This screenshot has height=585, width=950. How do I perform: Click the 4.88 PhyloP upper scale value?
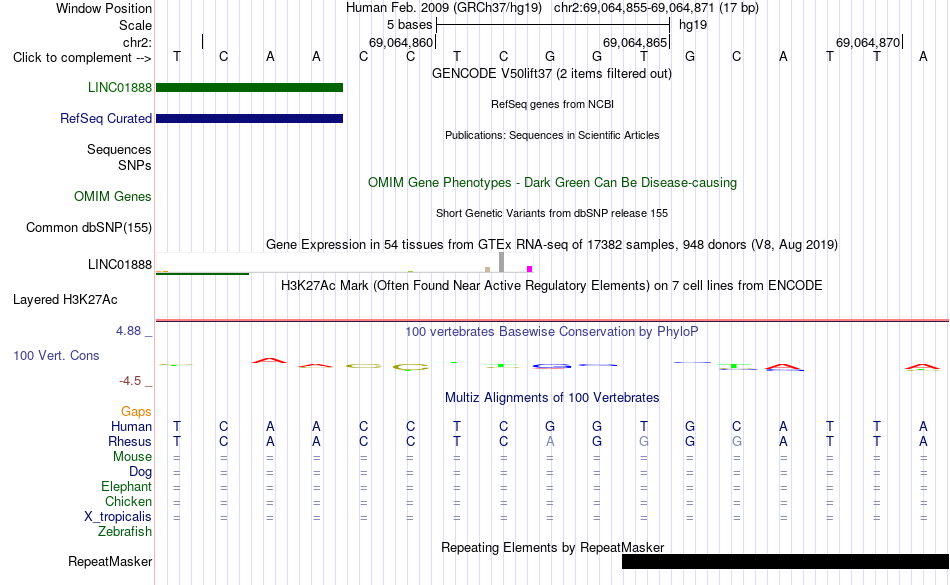(x=128, y=331)
